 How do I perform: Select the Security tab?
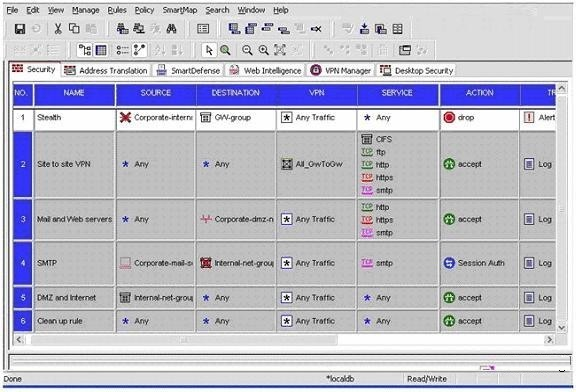tap(34, 69)
